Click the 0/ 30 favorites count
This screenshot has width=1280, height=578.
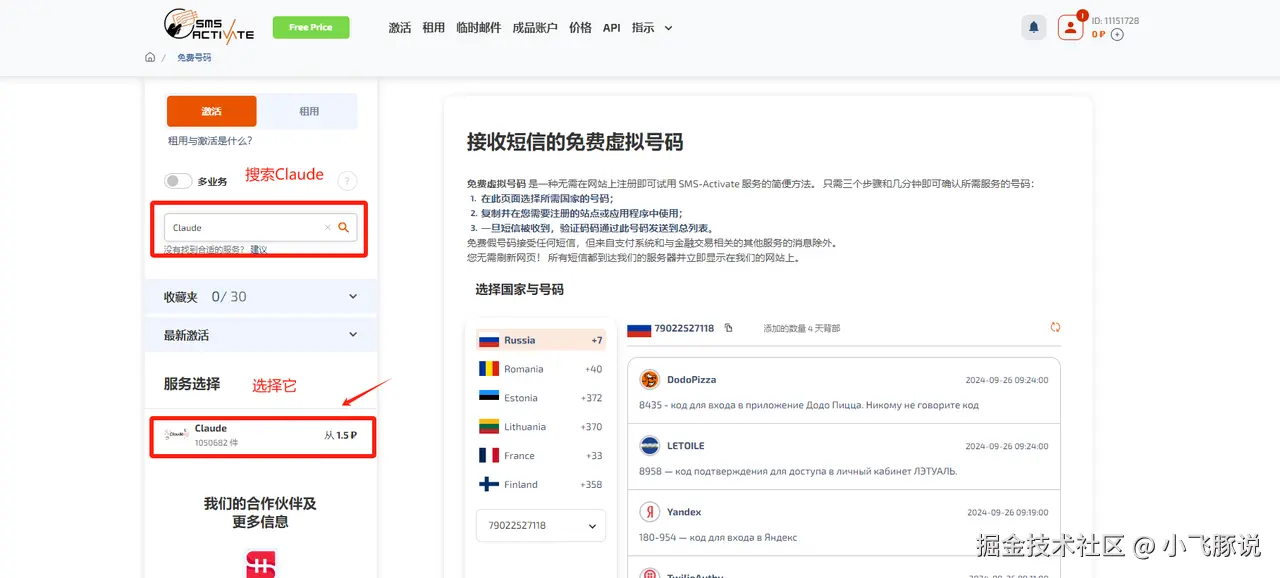(229, 296)
